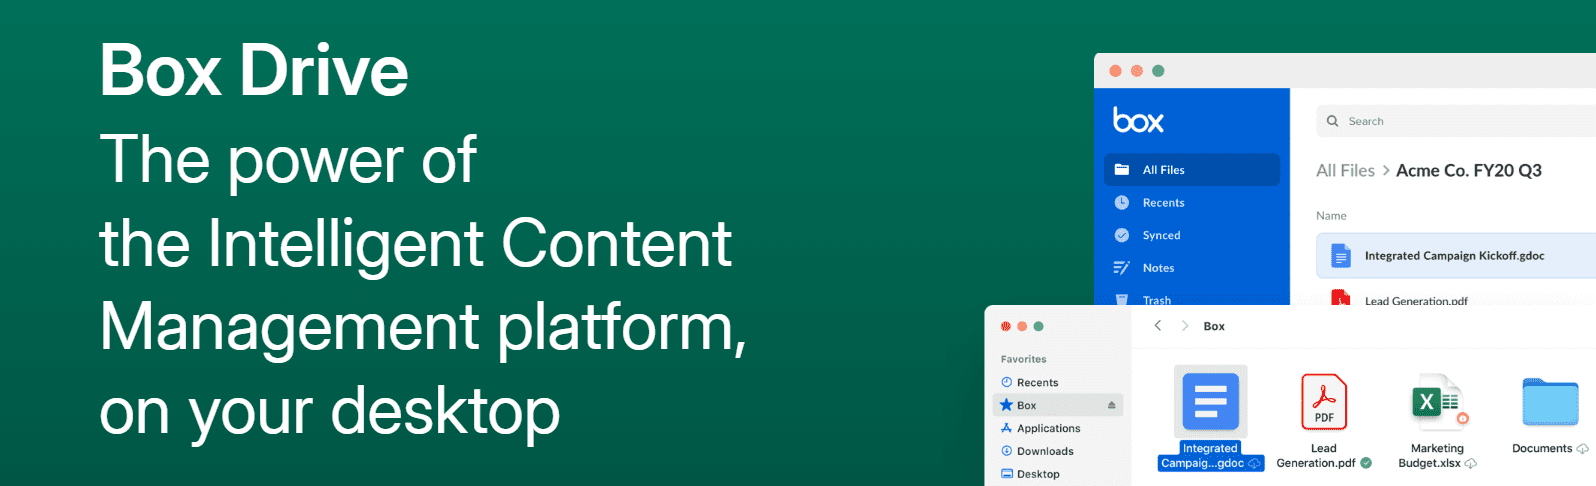Image resolution: width=1596 pixels, height=486 pixels.
Task: Click the Google Doc icon in the Kickoff row
Action: [x=1341, y=256]
